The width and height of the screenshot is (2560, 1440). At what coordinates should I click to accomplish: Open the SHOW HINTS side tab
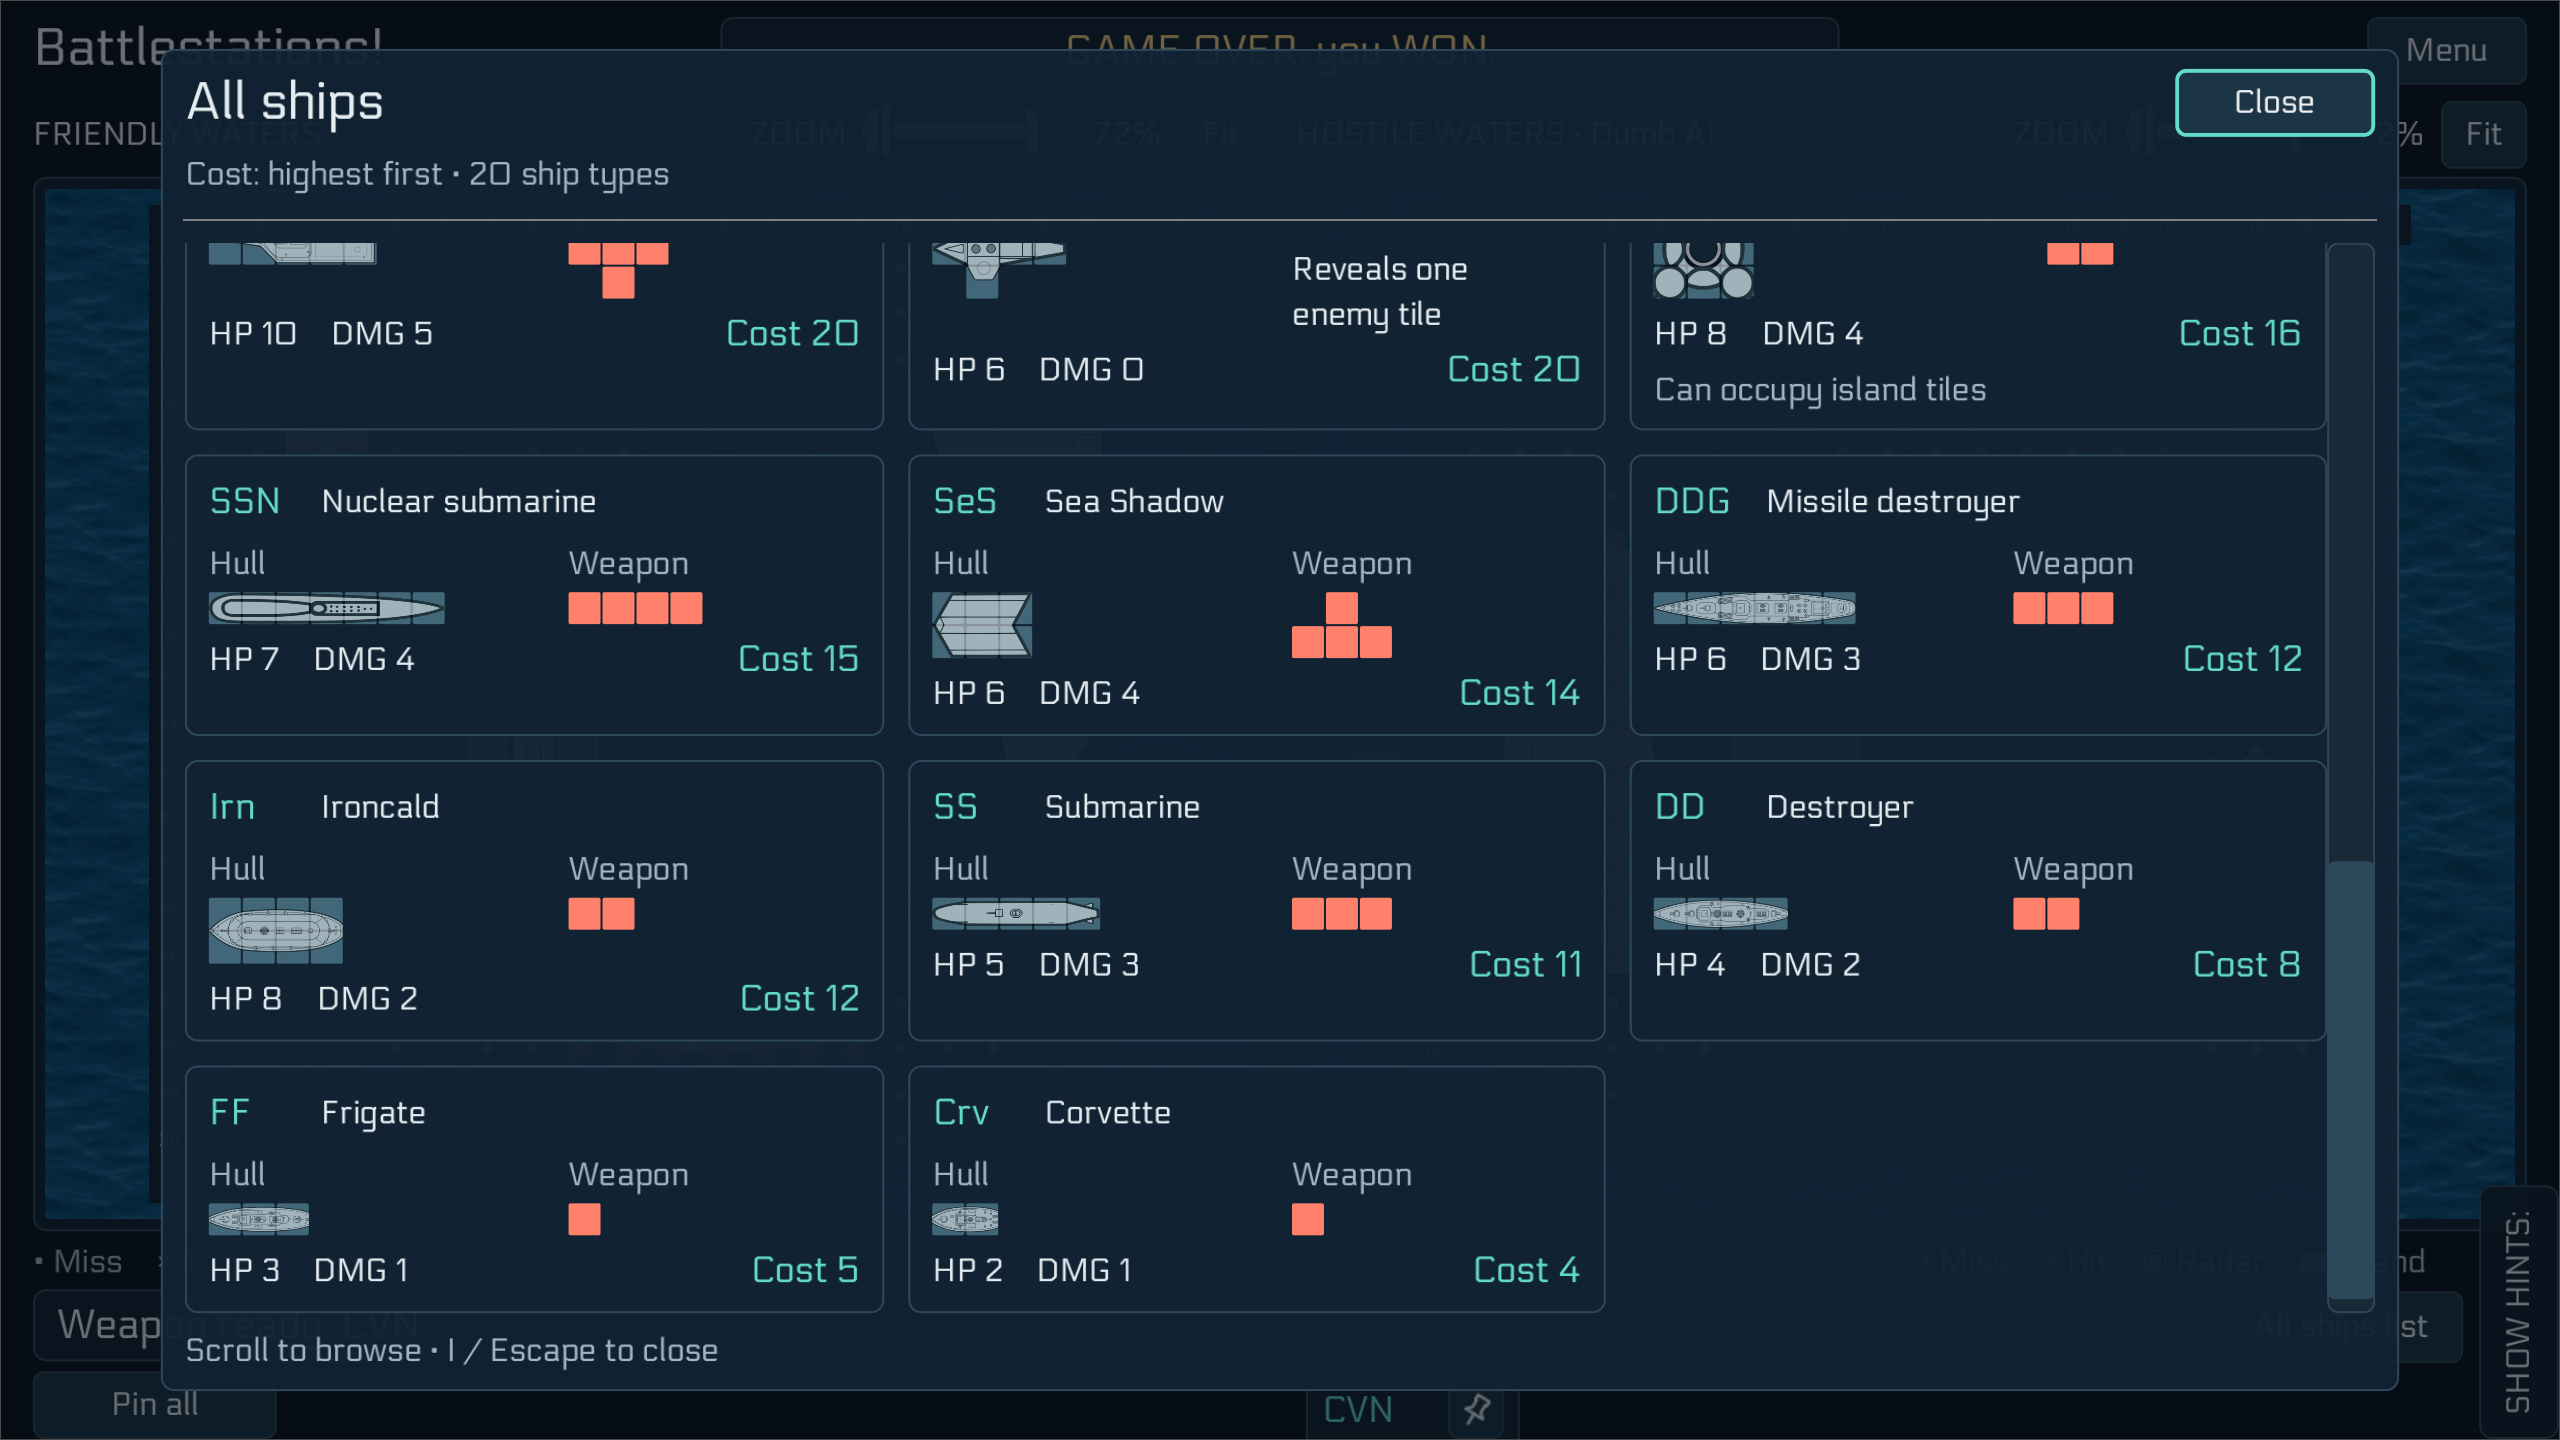[2517, 1312]
